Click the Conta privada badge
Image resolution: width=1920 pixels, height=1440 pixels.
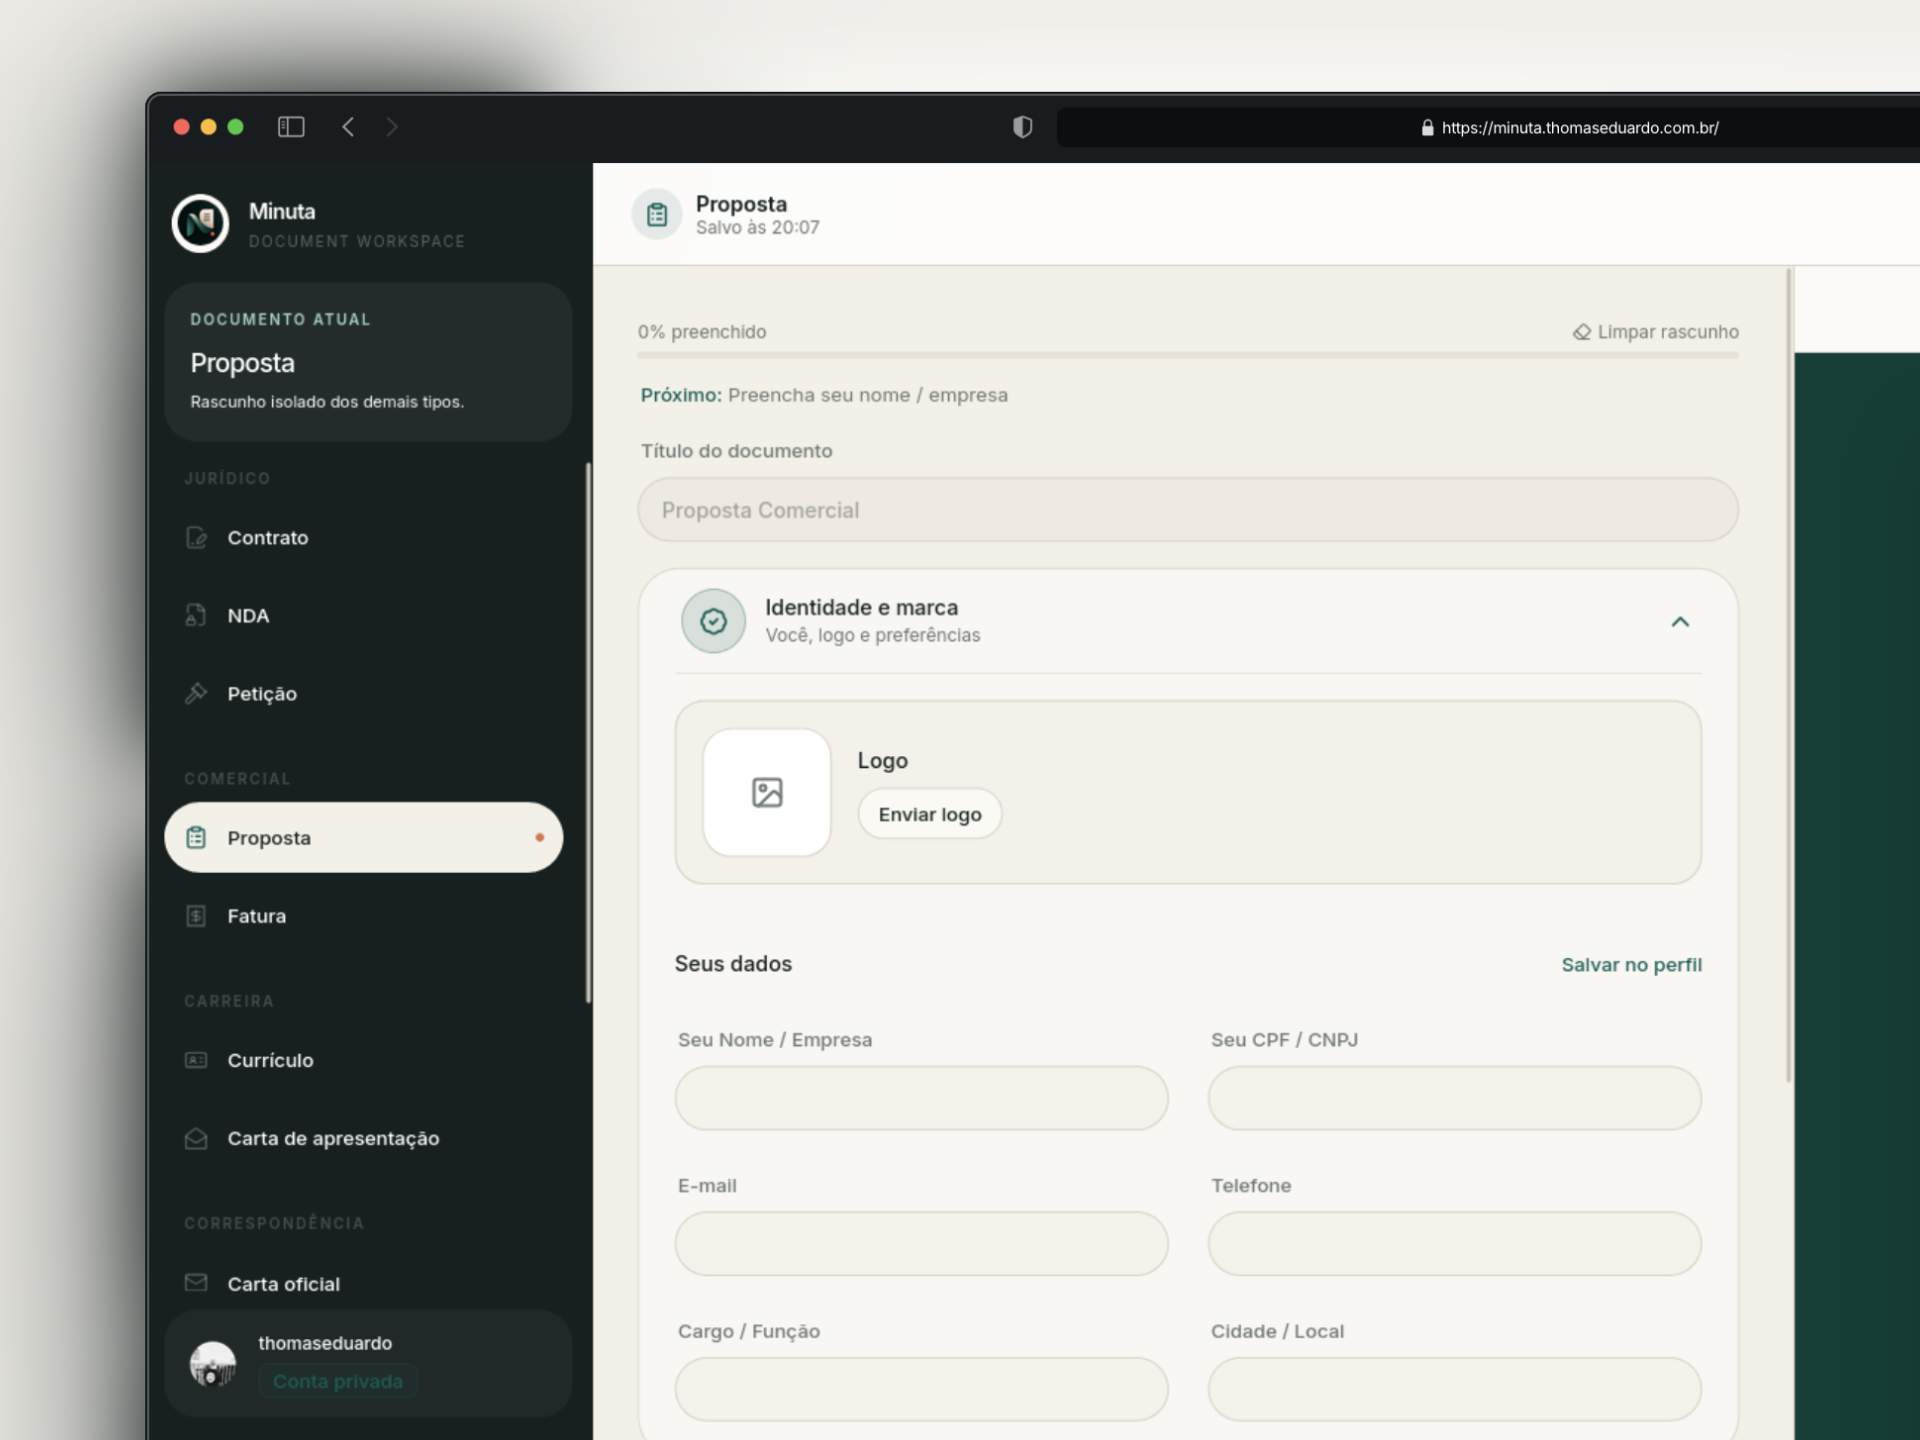click(338, 1381)
